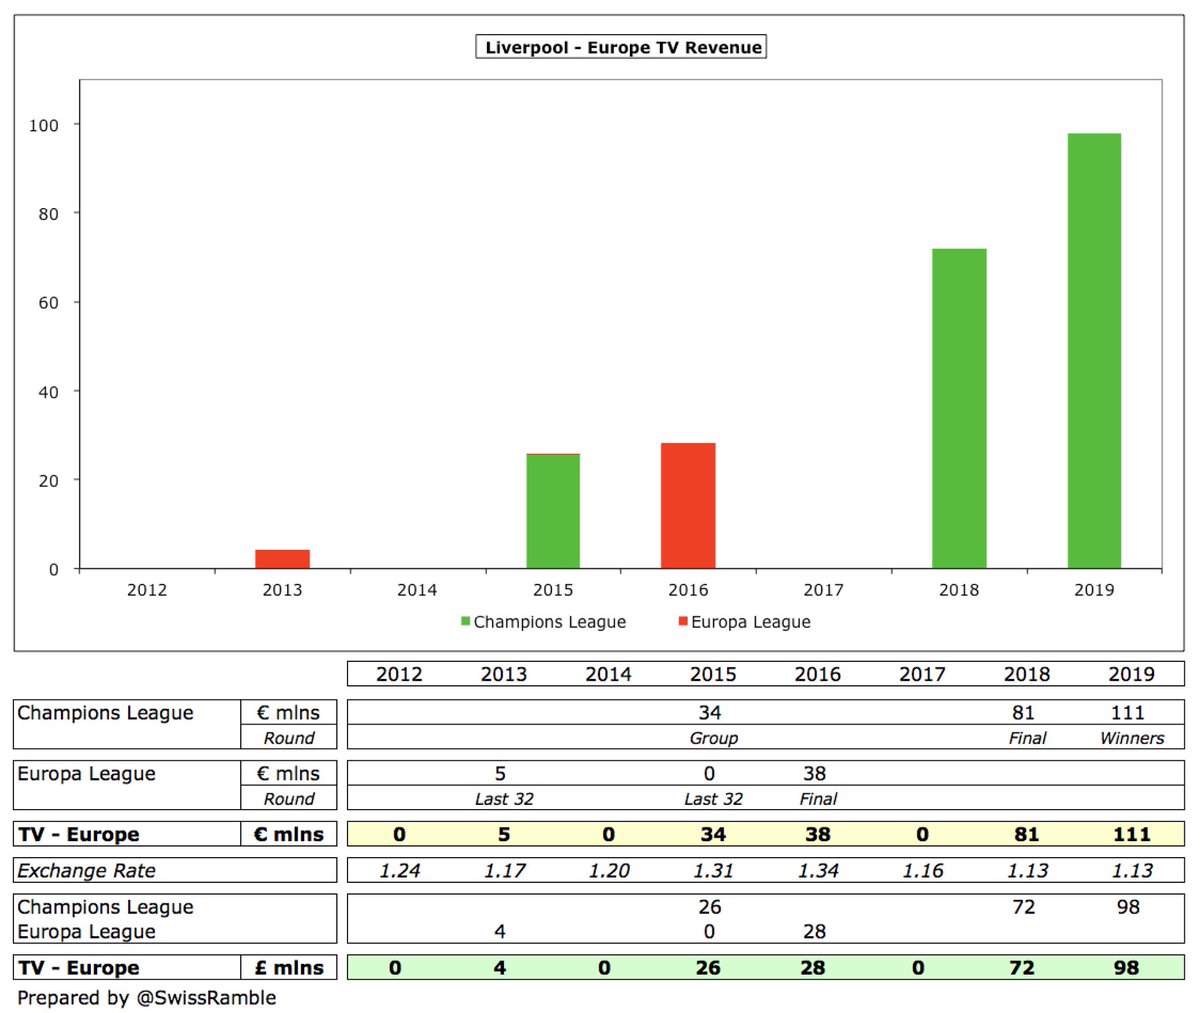Click the red Europa League legend swatch
Viewport: 1200px width, 1013px height.
(x=683, y=622)
